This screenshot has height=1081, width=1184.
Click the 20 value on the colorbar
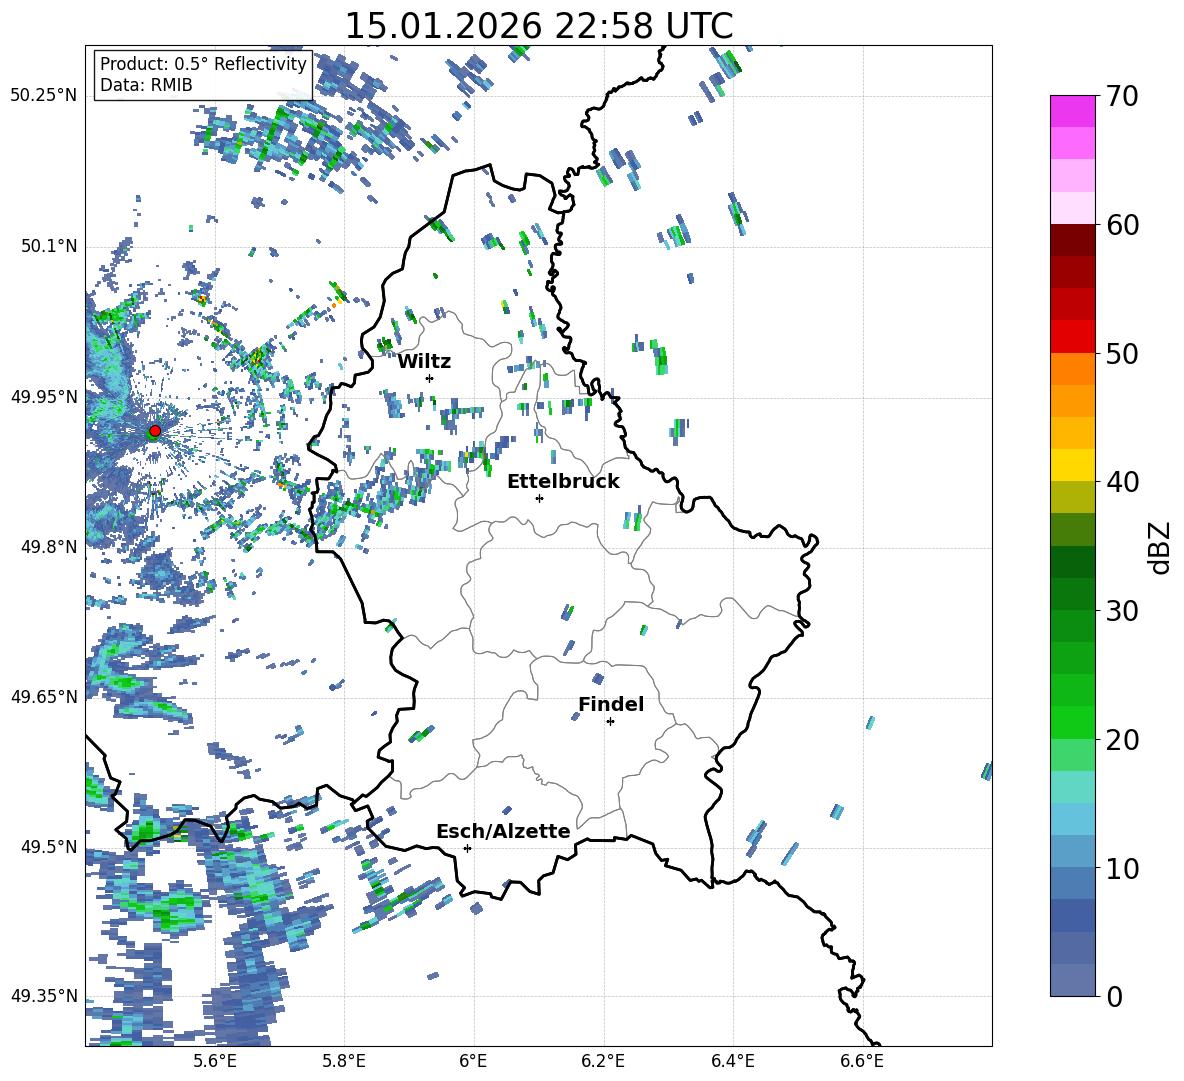click(x=1122, y=740)
